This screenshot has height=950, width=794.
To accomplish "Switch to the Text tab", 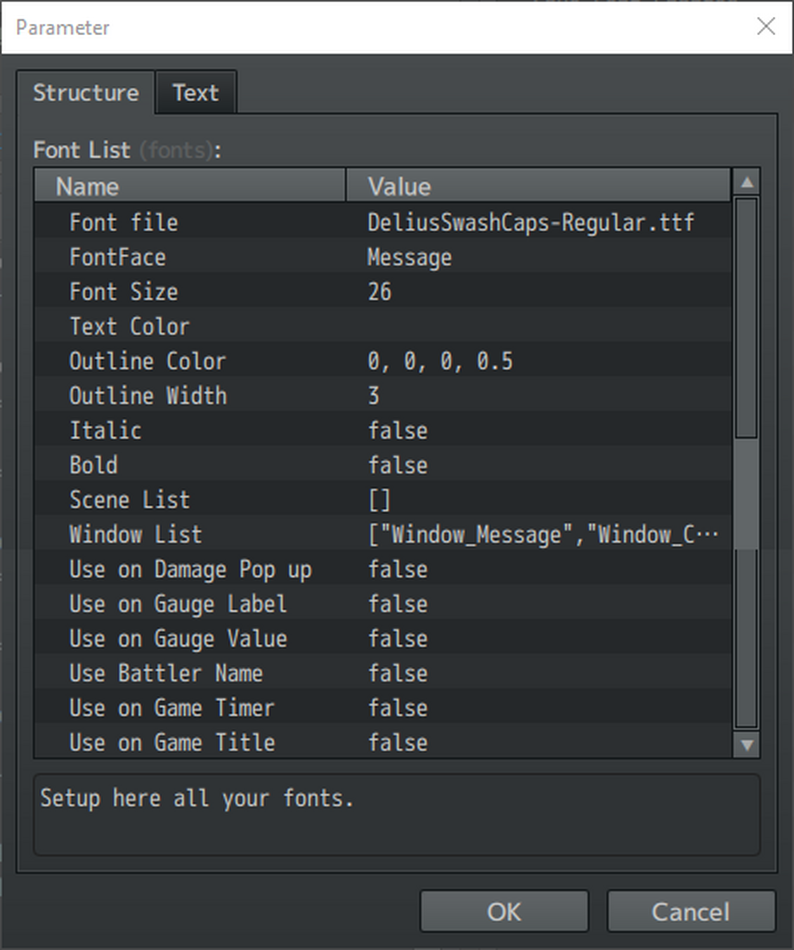I will tap(196, 92).
